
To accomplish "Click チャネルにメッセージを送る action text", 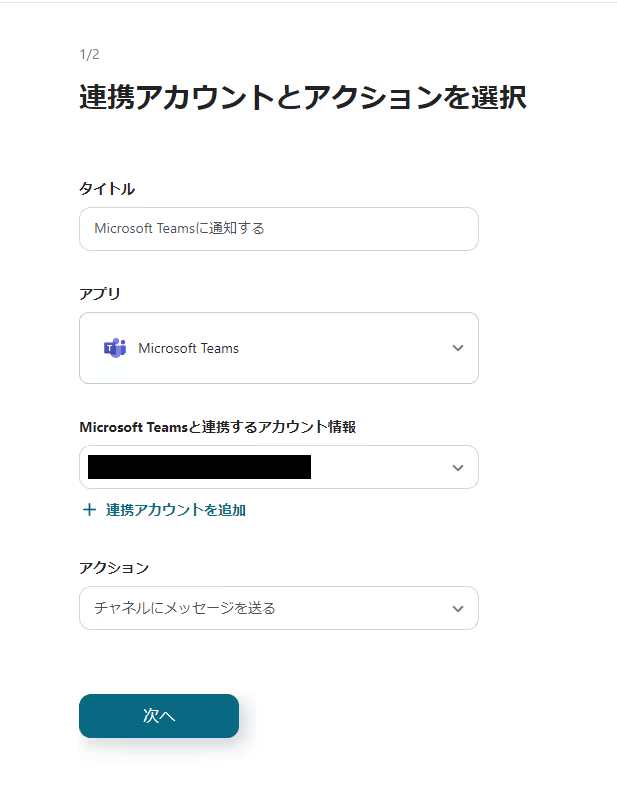I will point(185,608).
